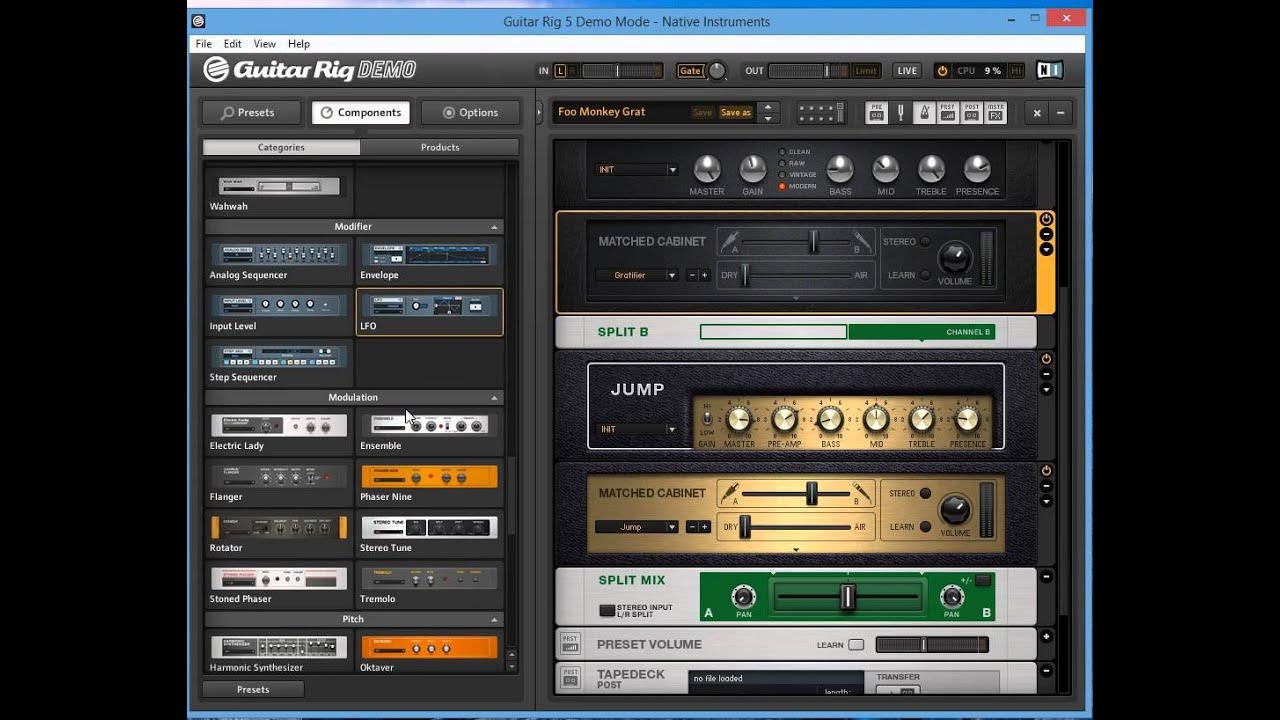Add the Wahwah component
This screenshot has width=1280, height=720.
click(x=279, y=193)
